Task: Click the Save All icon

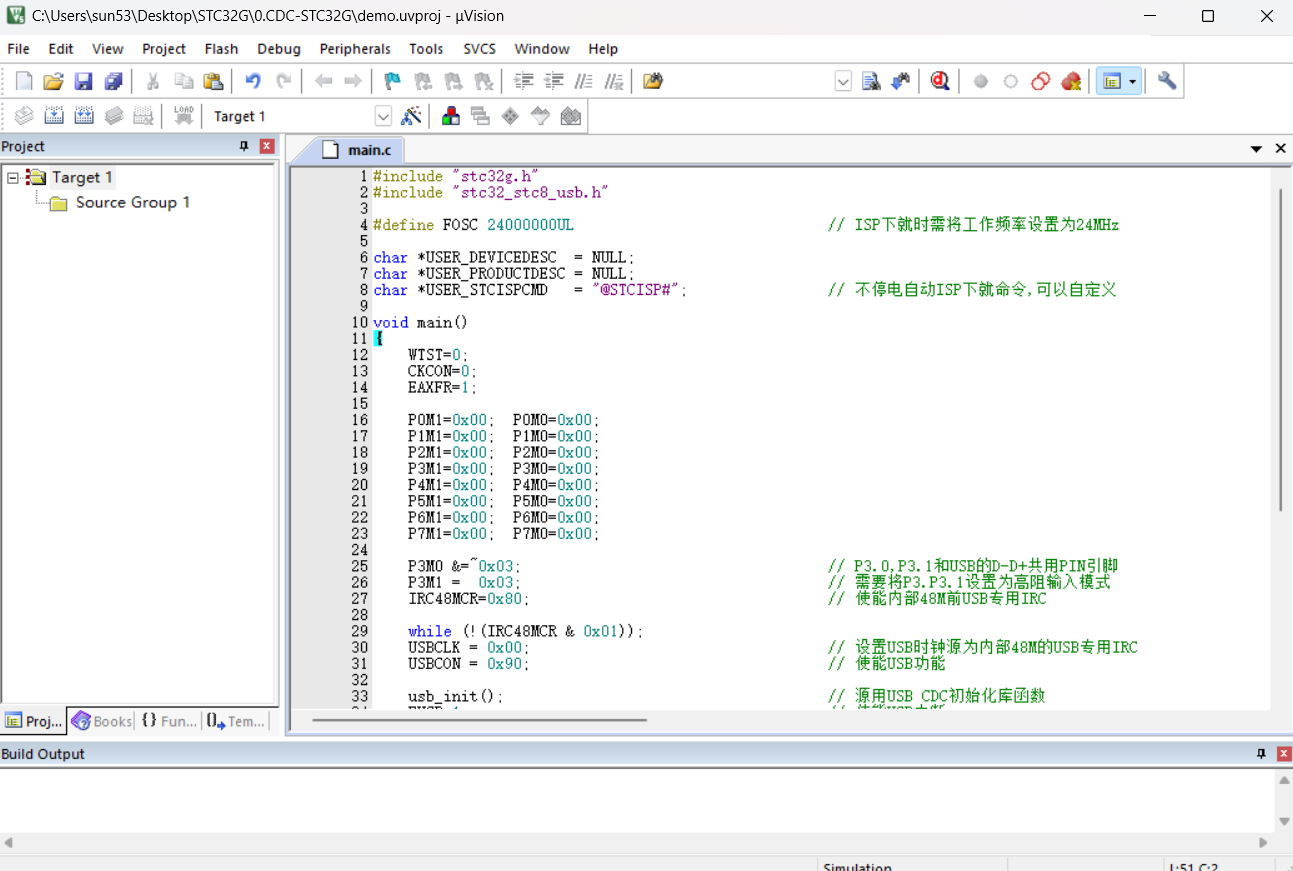Action: click(114, 81)
